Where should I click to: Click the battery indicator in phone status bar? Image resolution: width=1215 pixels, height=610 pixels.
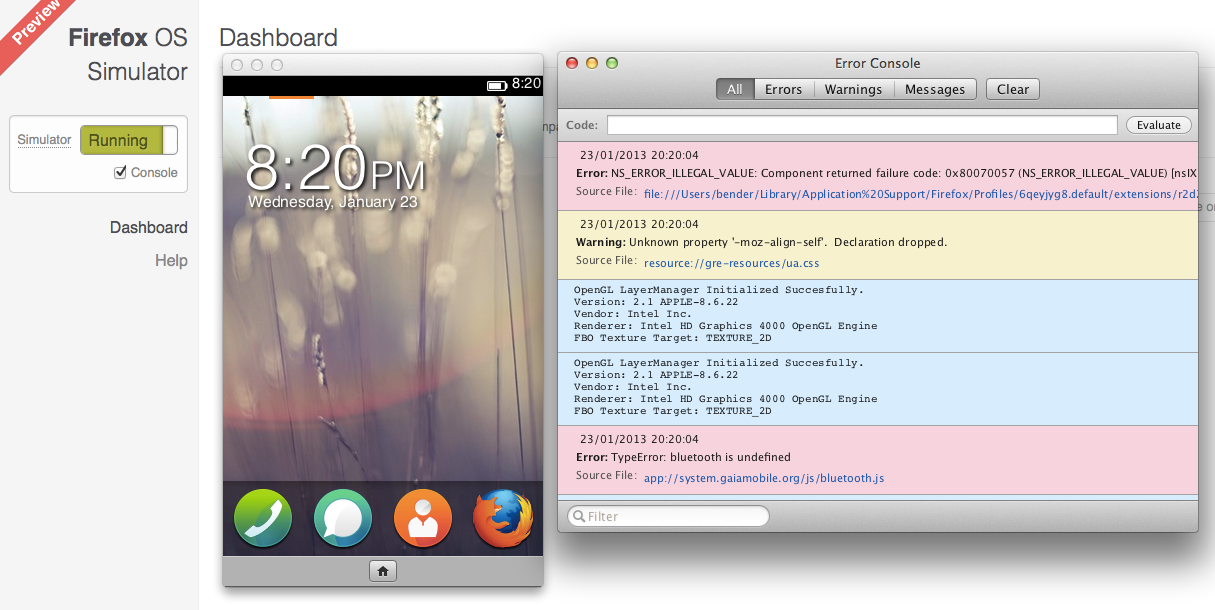(496, 85)
